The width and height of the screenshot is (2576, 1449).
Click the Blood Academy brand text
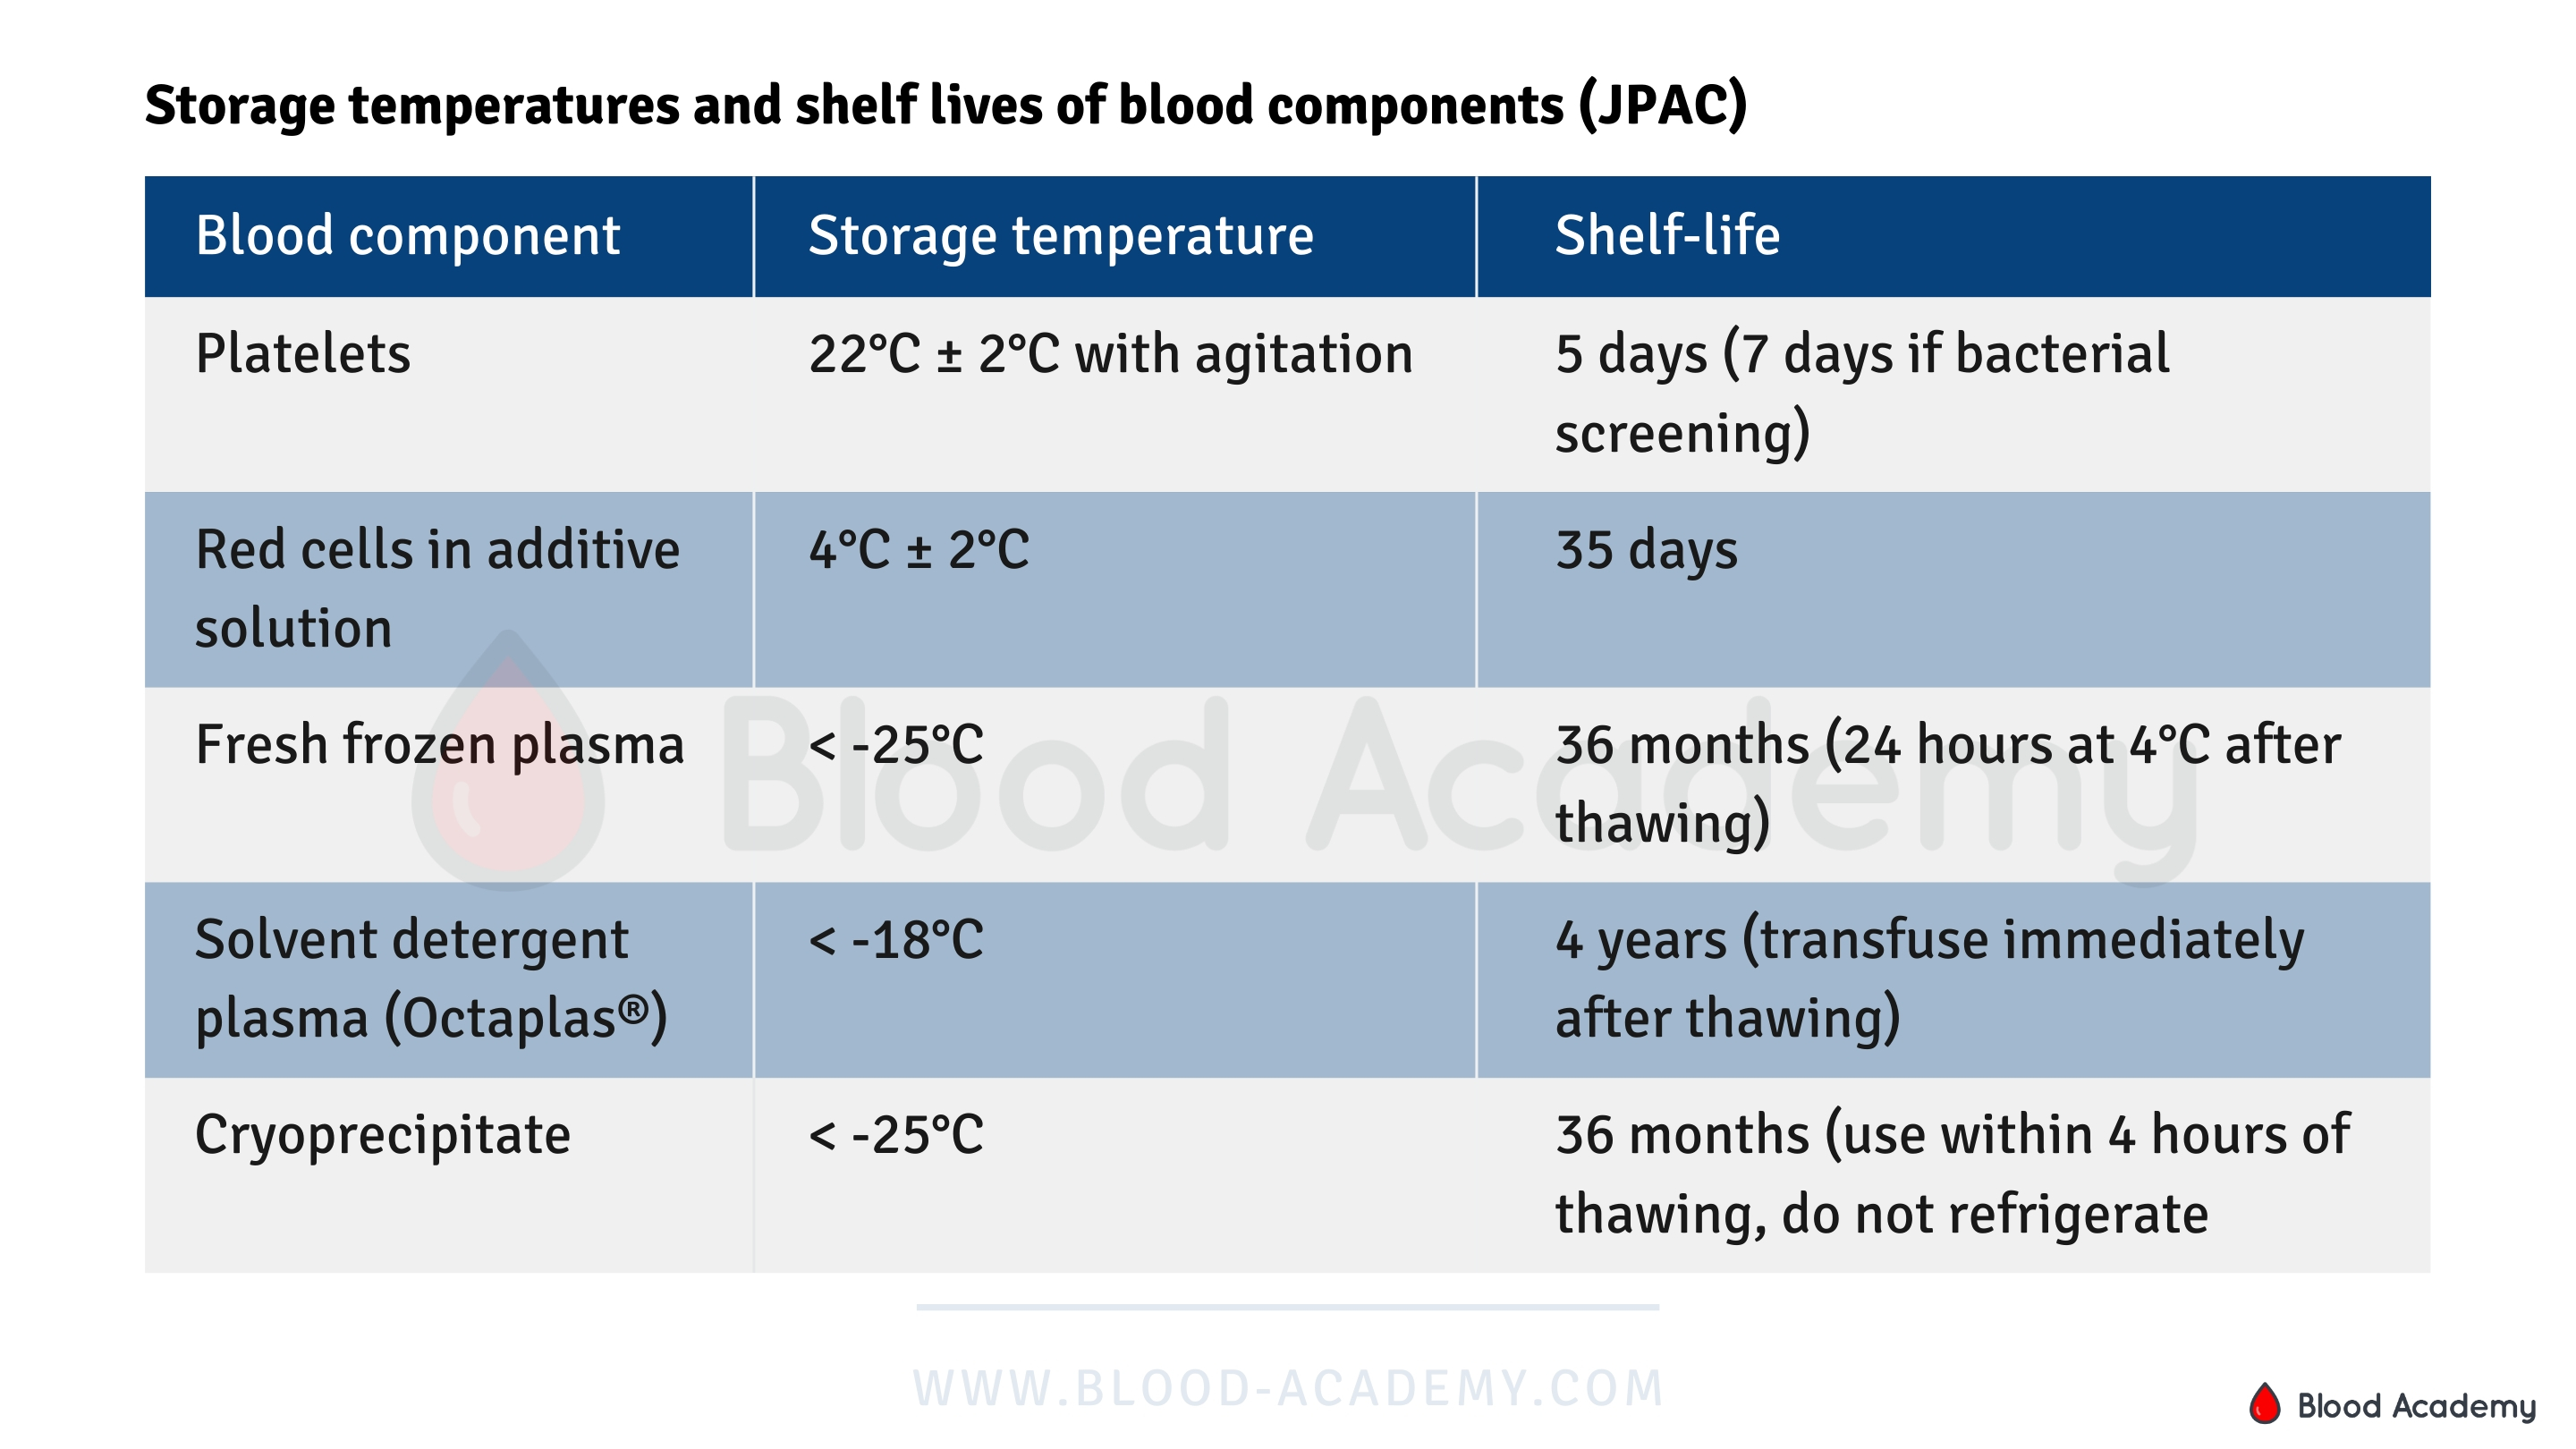click(2416, 1406)
